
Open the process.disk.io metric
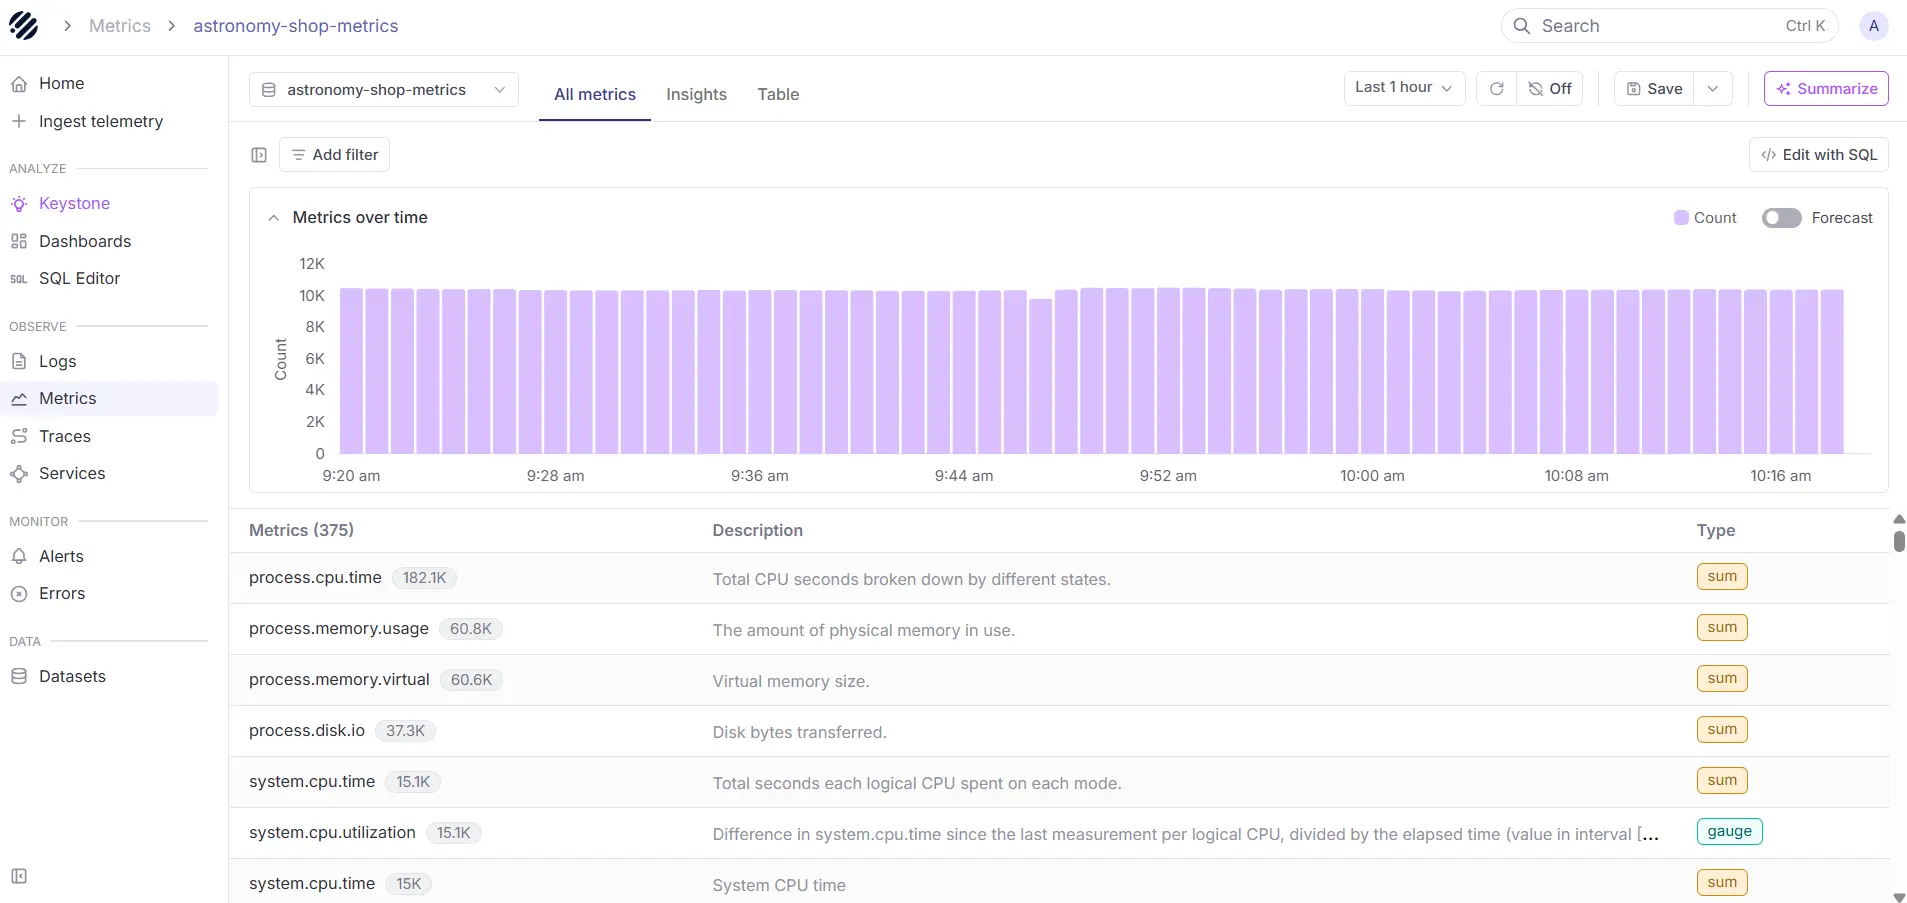click(x=1059, y=731)
